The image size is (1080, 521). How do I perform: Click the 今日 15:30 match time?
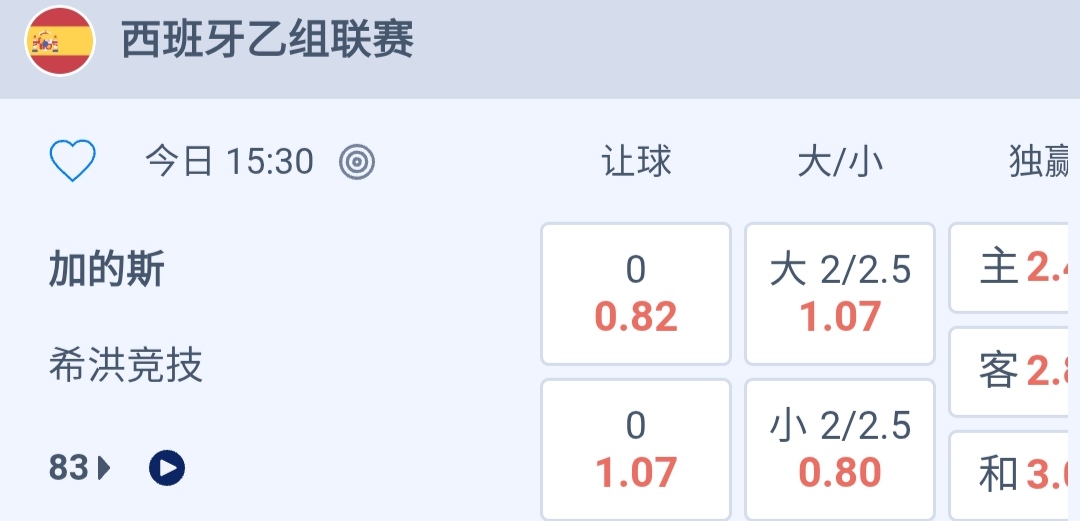(x=230, y=161)
